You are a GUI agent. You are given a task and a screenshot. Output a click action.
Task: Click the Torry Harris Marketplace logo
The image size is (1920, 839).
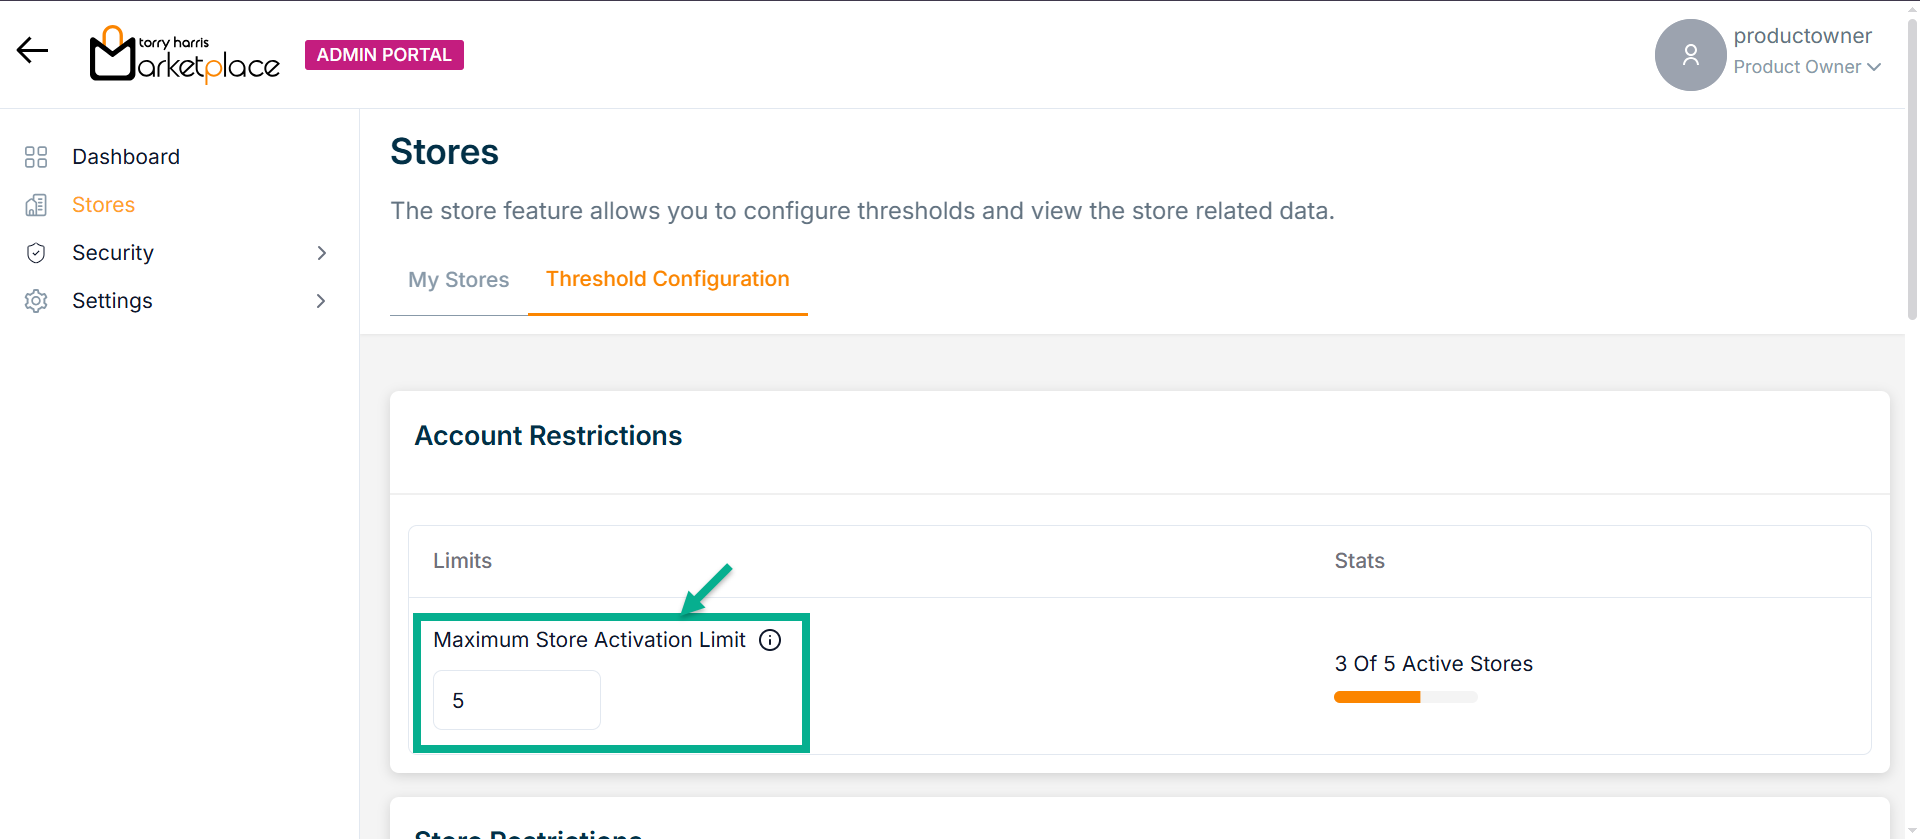tap(185, 55)
